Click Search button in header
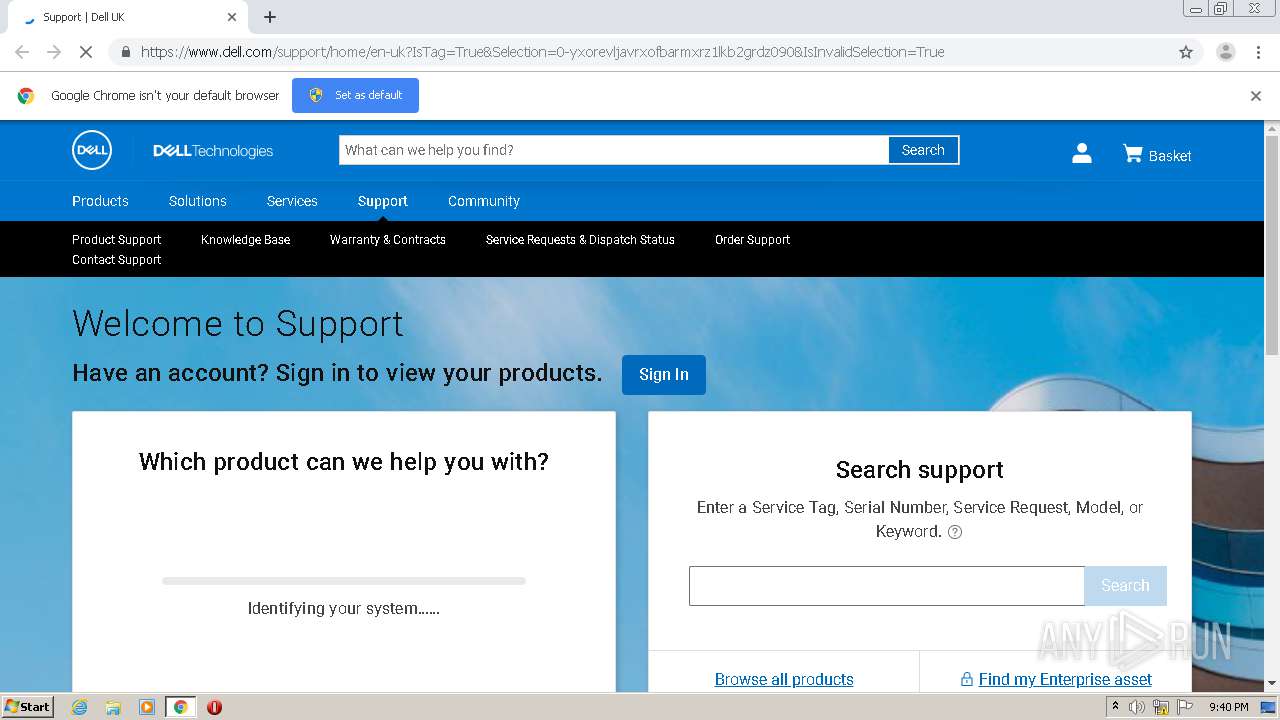This screenshot has width=1280, height=720. click(923, 150)
